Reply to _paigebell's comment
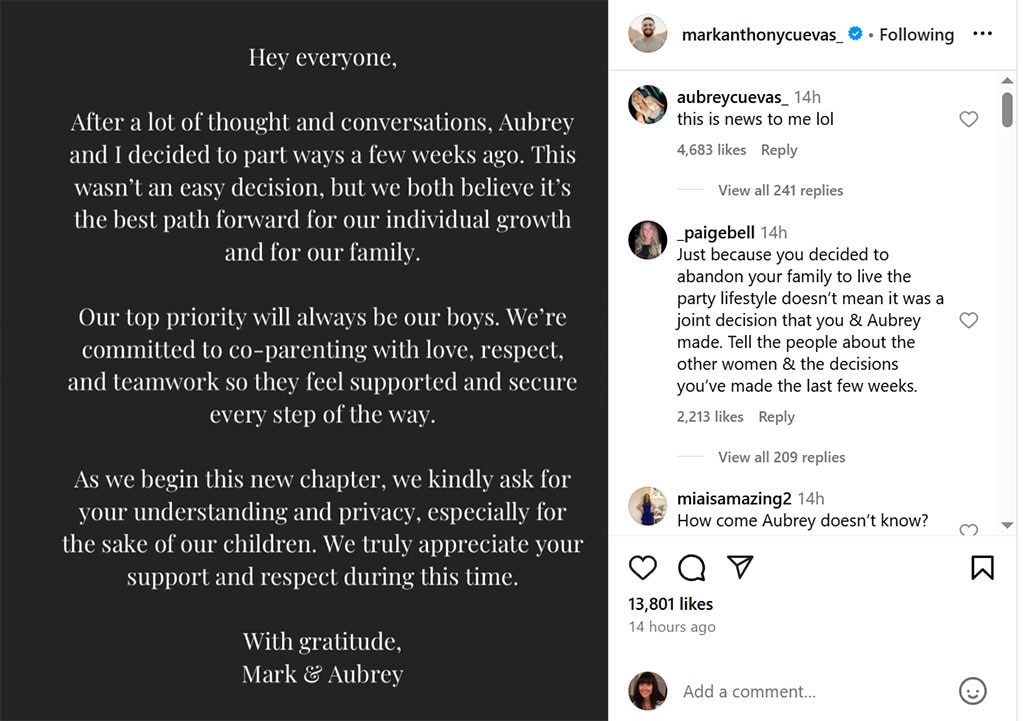This screenshot has width=1024, height=721. [x=776, y=416]
